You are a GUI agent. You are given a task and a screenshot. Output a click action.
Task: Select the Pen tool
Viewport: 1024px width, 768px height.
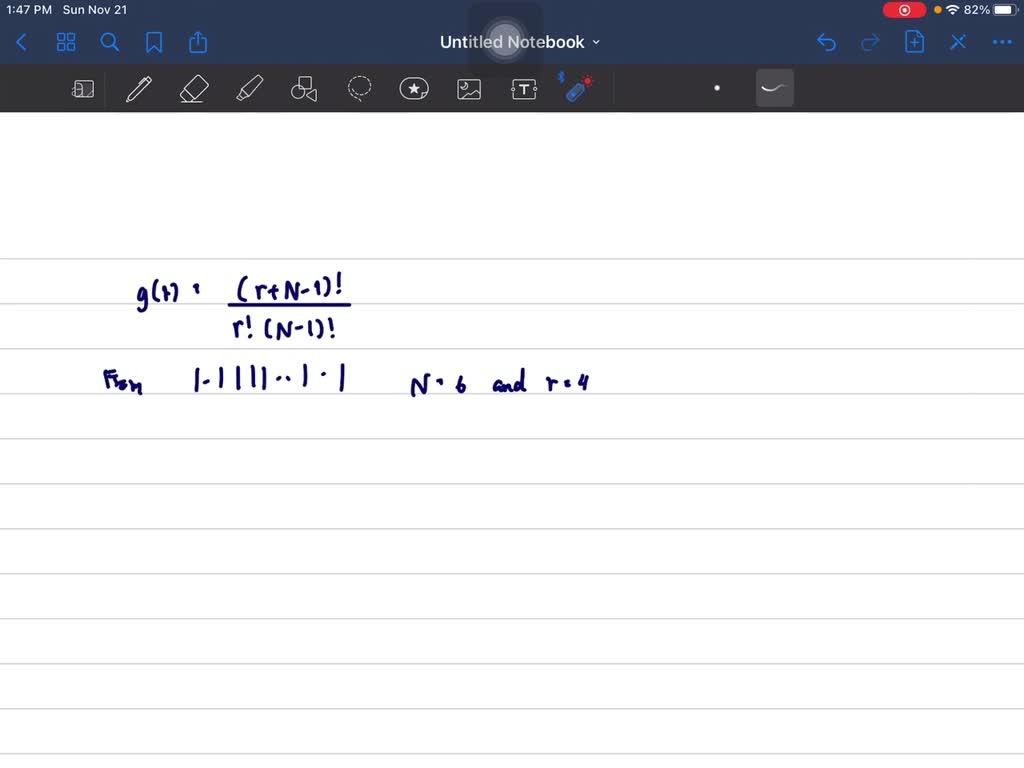[138, 88]
